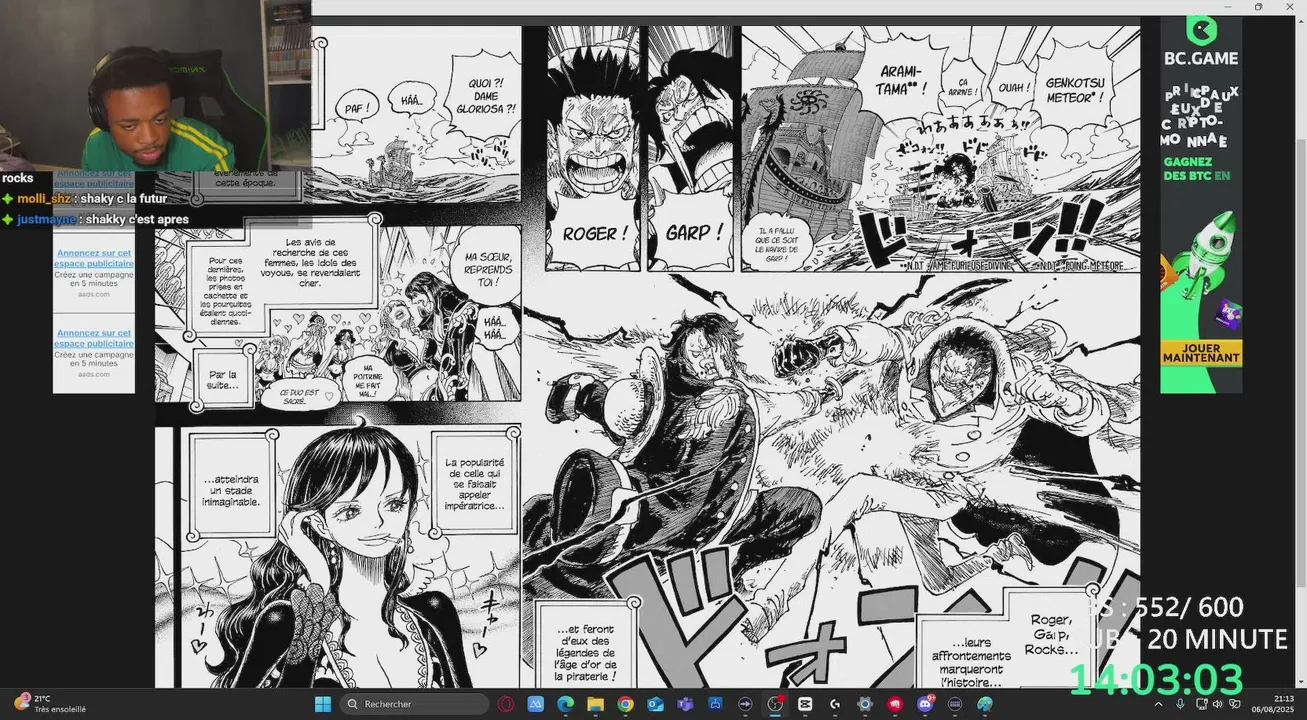1307x720 pixels.
Task: Click the streamer webcam overlay
Action: tap(155, 85)
